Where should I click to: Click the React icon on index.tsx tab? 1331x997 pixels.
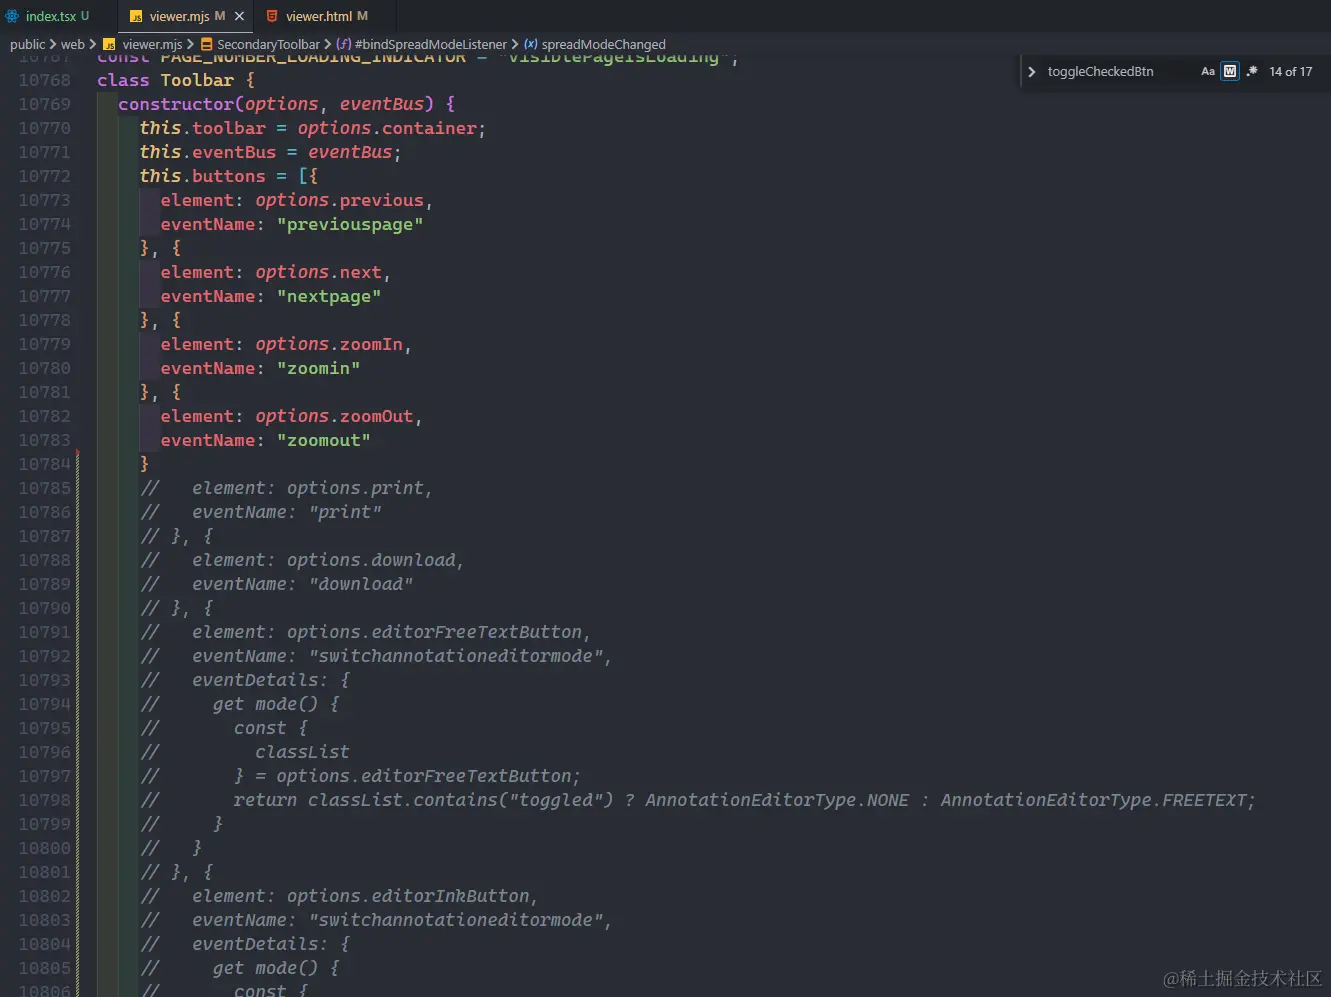[x=12, y=16]
